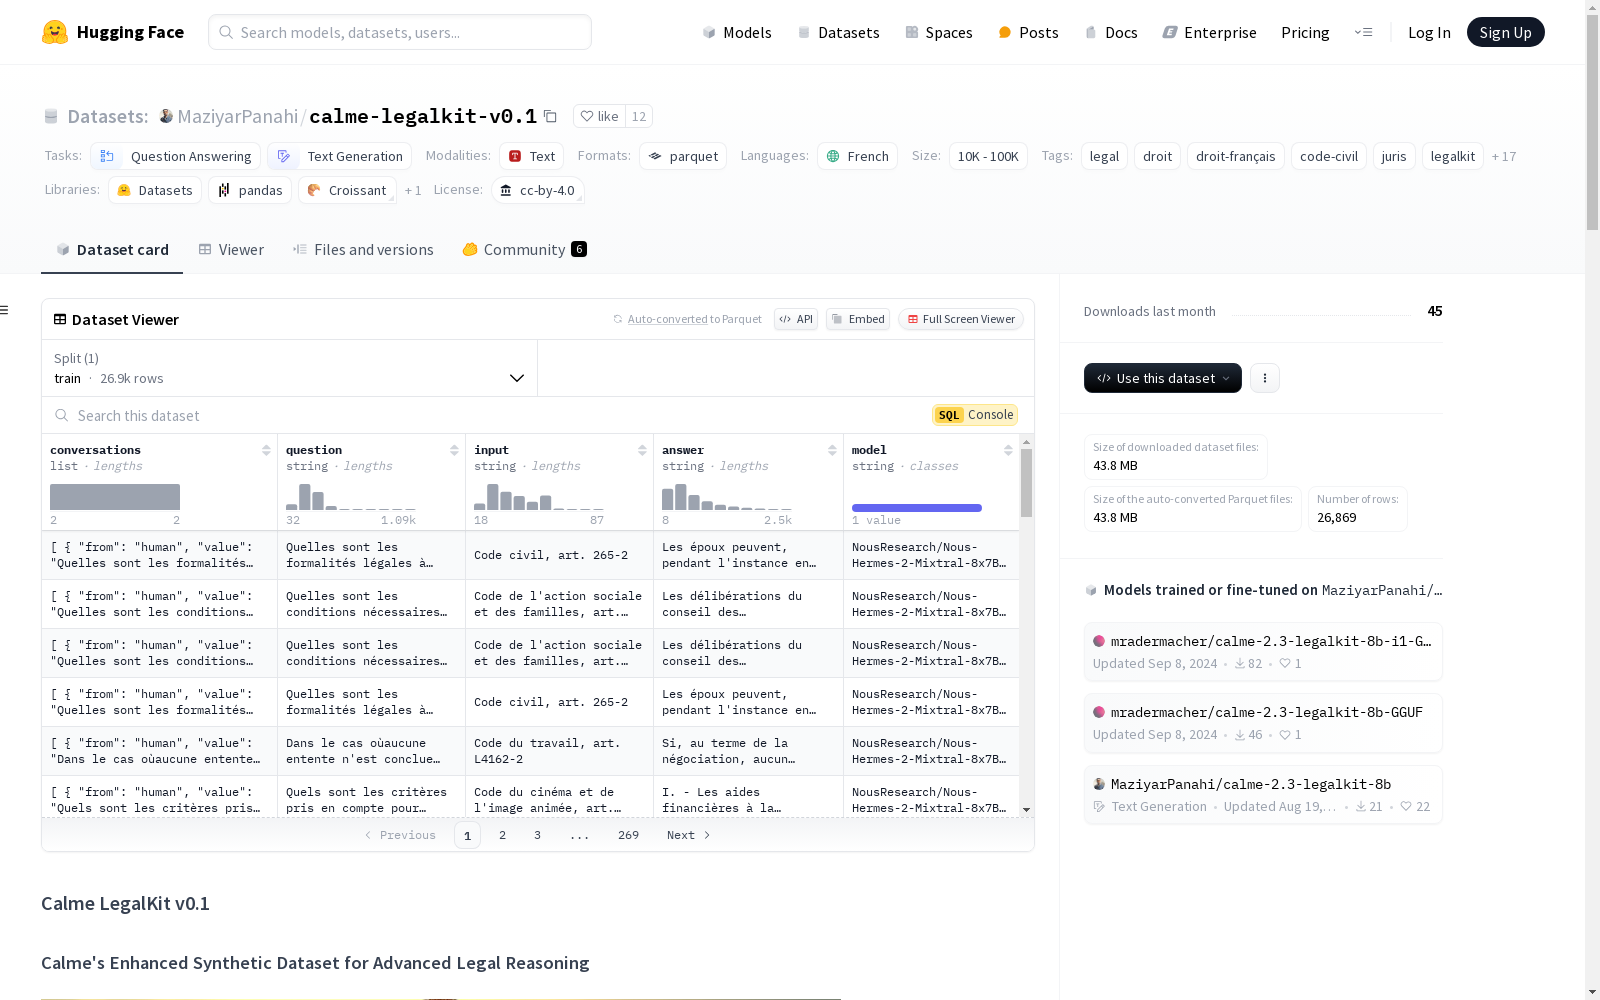Copy dataset name with the copy icon
The image size is (1600, 1000).
click(550, 116)
